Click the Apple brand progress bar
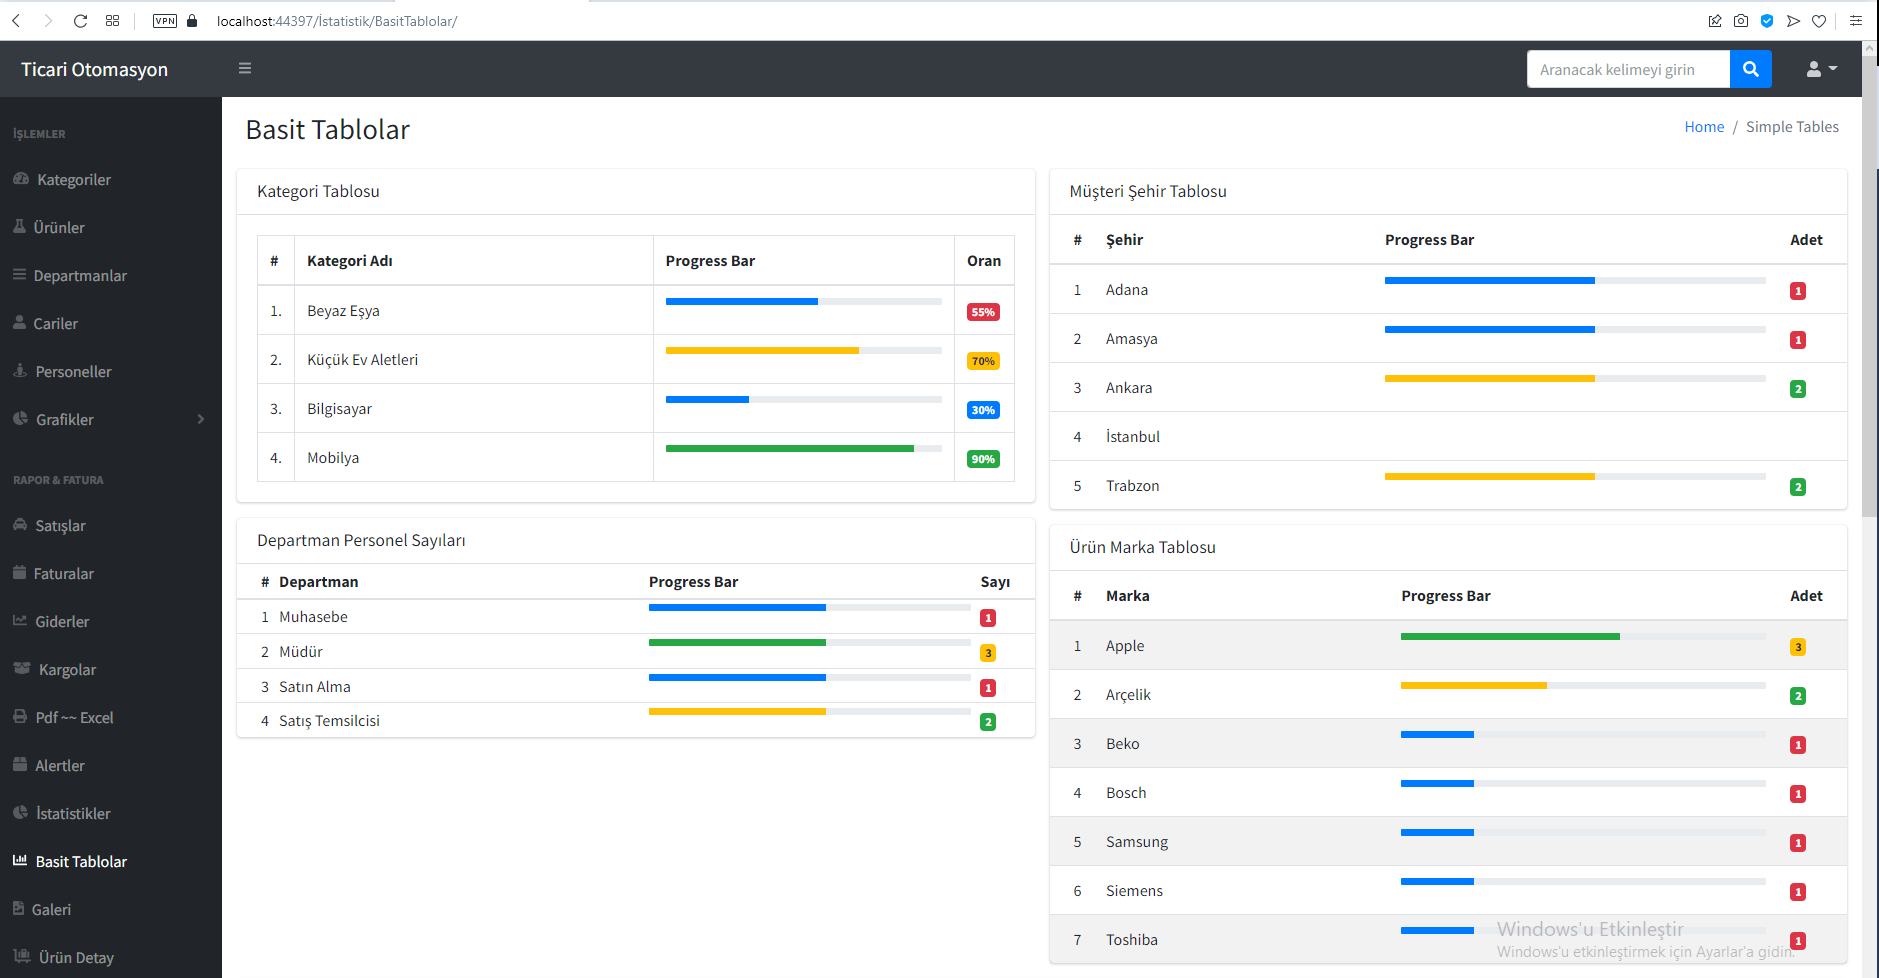Screen dimensions: 1879x978 point(1583,636)
